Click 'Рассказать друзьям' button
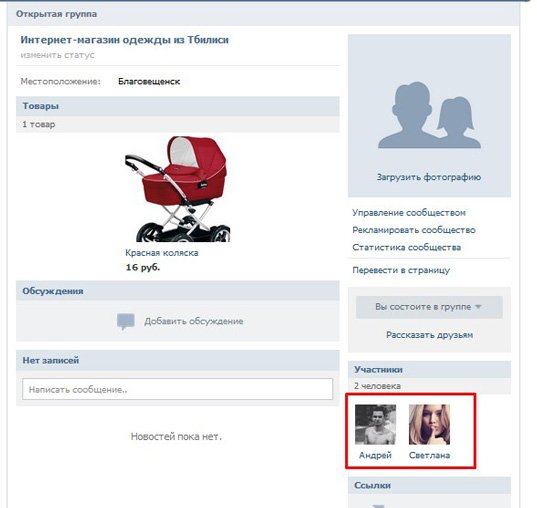Image resolution: width=537 pixels, height=508 pixels. pos(429,335)
